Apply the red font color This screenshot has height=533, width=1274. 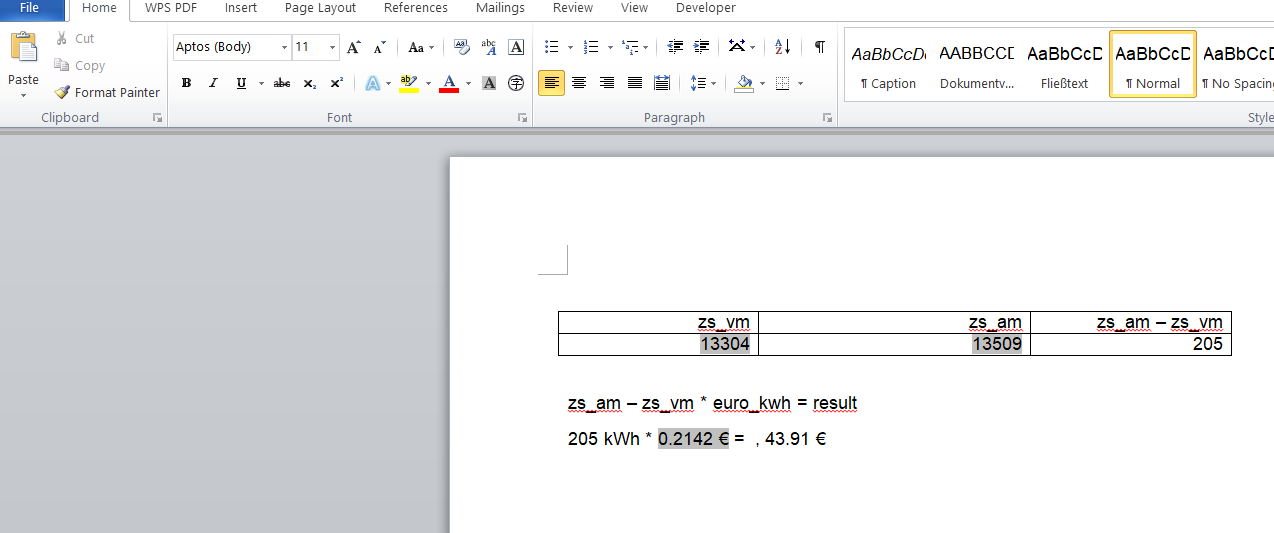(x=449, y=83)
